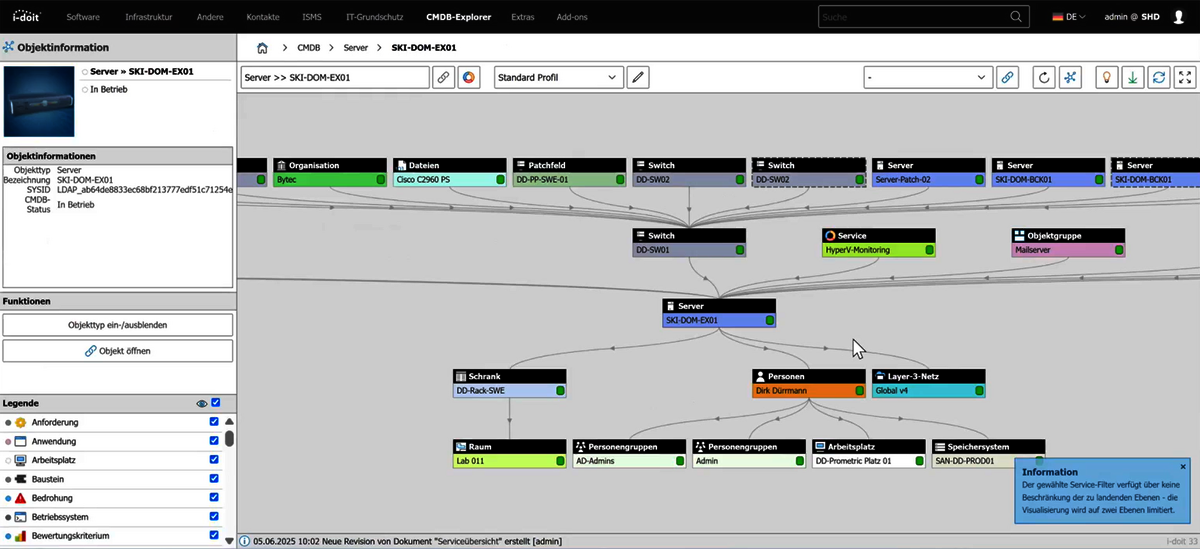Go to home via breadcrumb house icon
1200x549 pixels.
[262, 48]
